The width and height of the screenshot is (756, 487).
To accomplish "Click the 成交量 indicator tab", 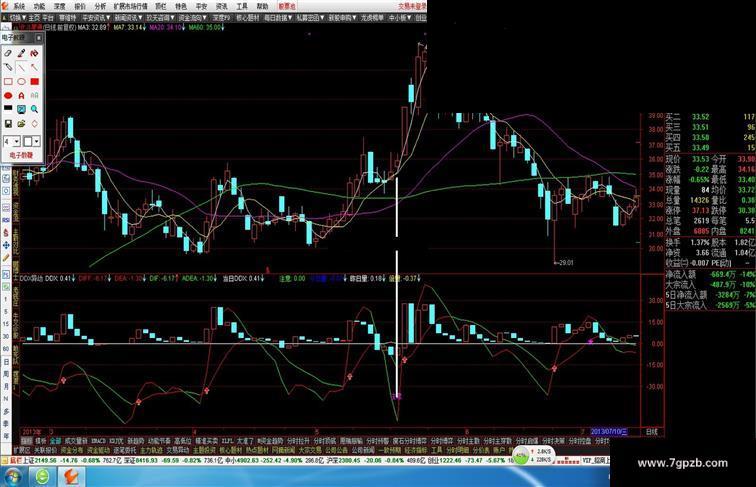I will tap(76, 441).
